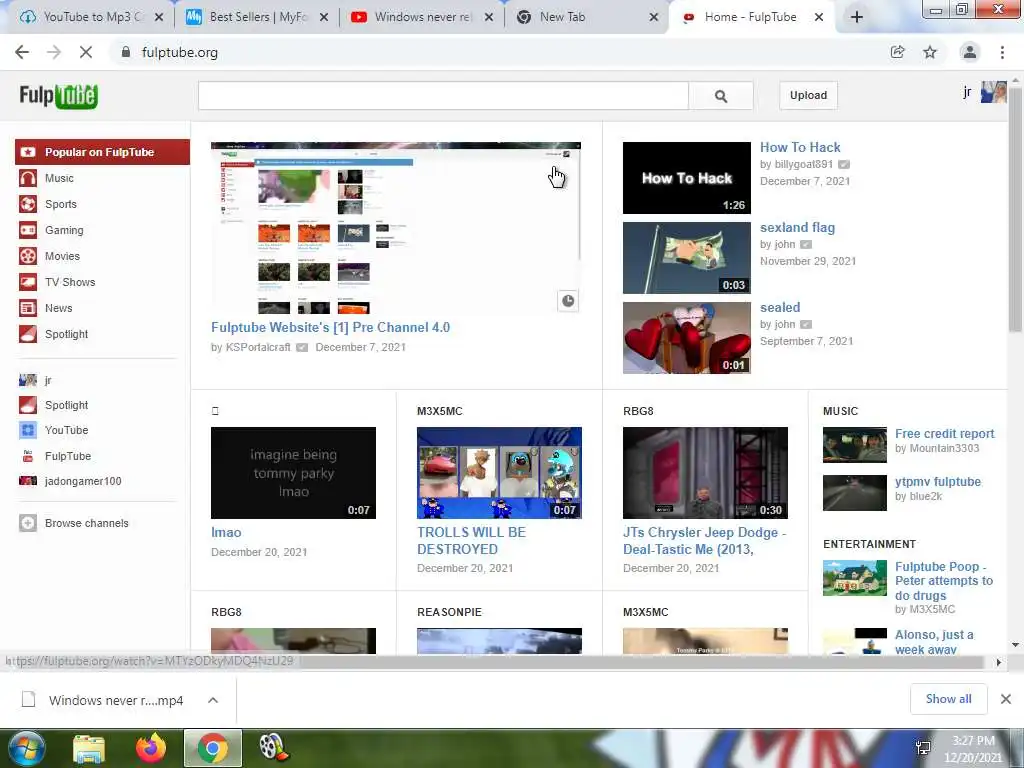Open TROLLS WILL BE DESTROYED link
The image size is (1024, 768).
pos(472,541)
